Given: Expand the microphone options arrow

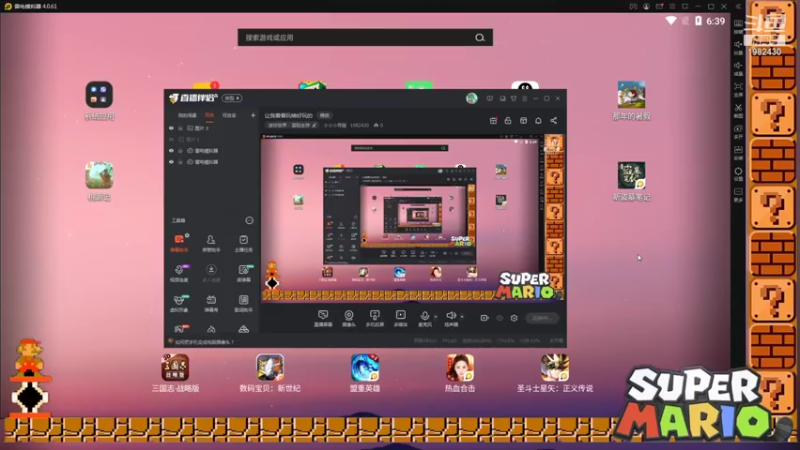Looking at the screenshot, I should coord(436,316).
